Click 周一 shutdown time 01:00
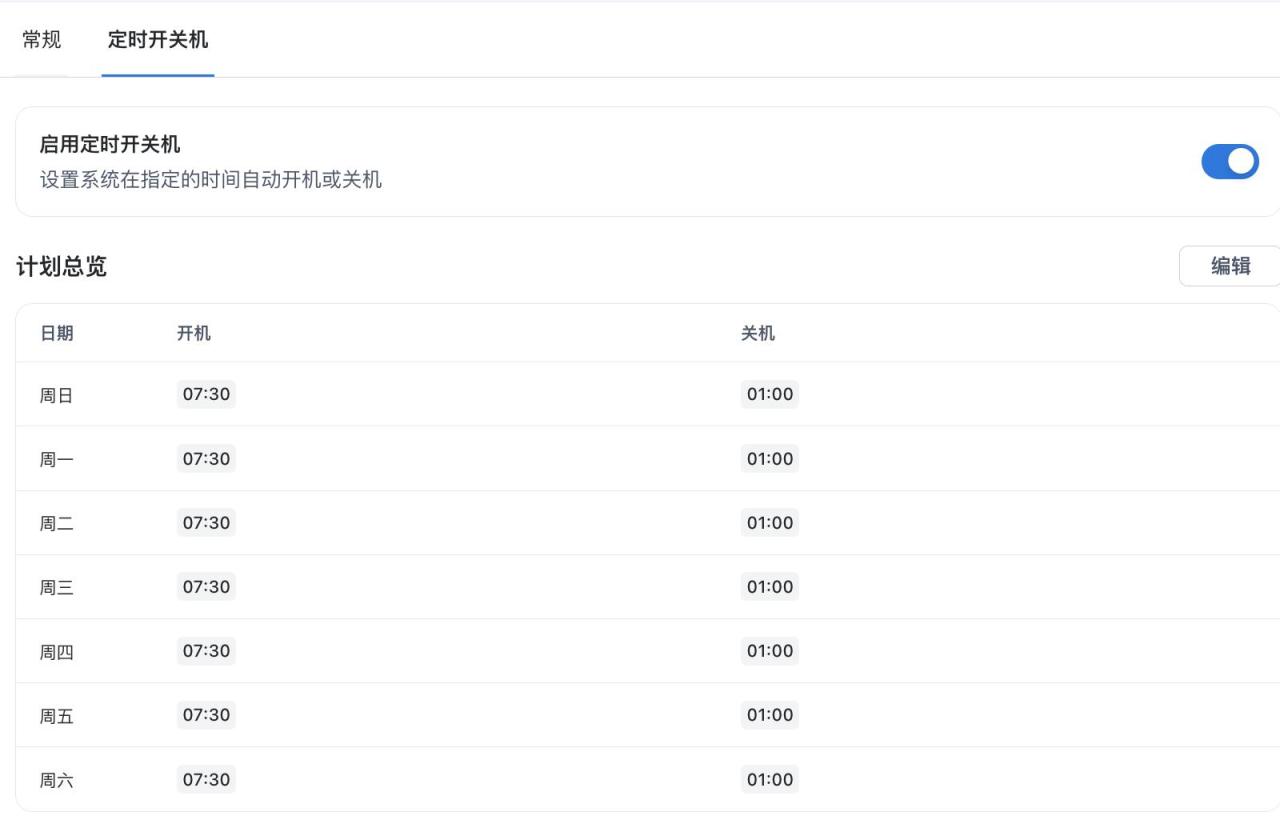 point(770,459)
